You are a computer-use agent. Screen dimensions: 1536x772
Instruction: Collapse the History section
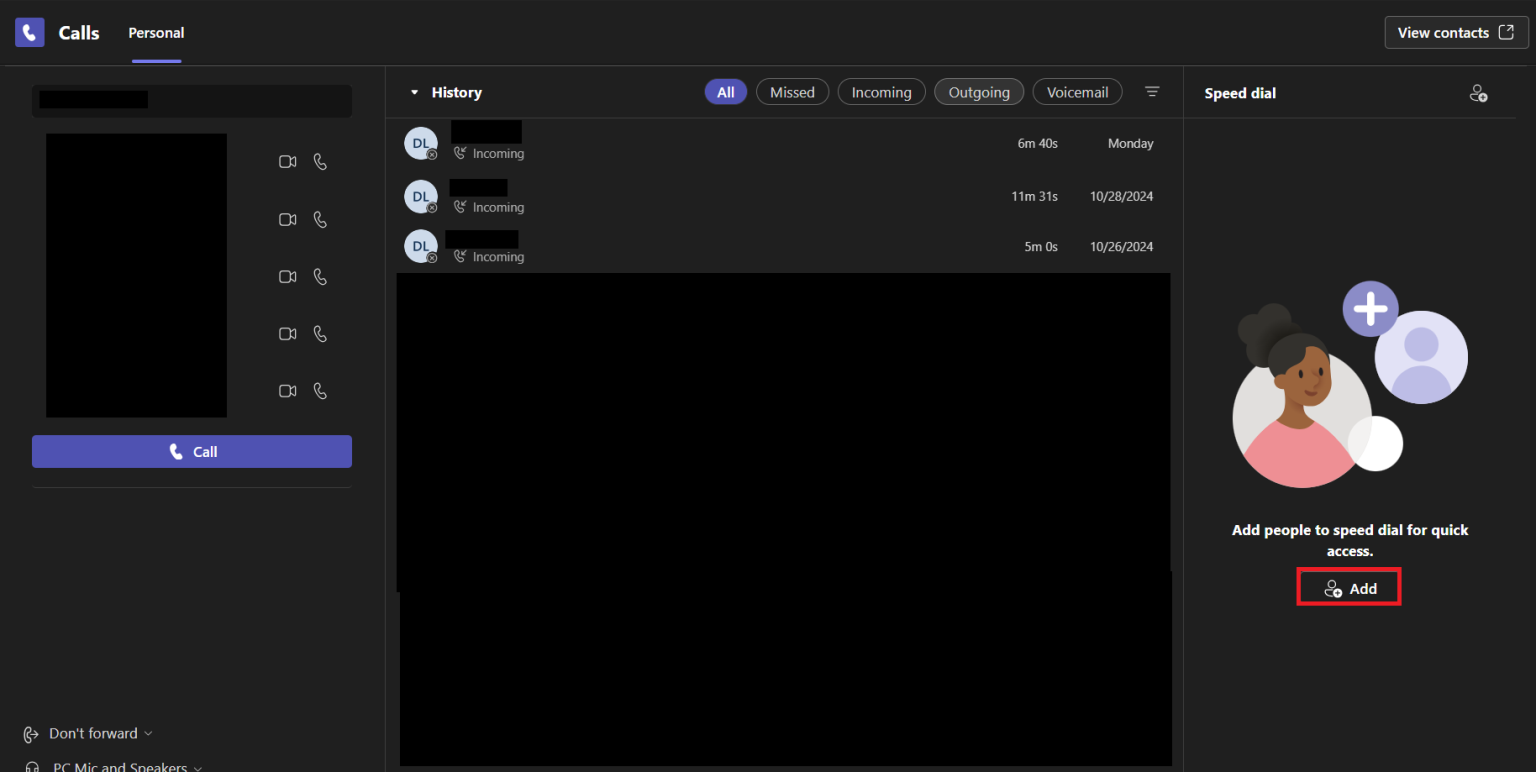[415, 92]
